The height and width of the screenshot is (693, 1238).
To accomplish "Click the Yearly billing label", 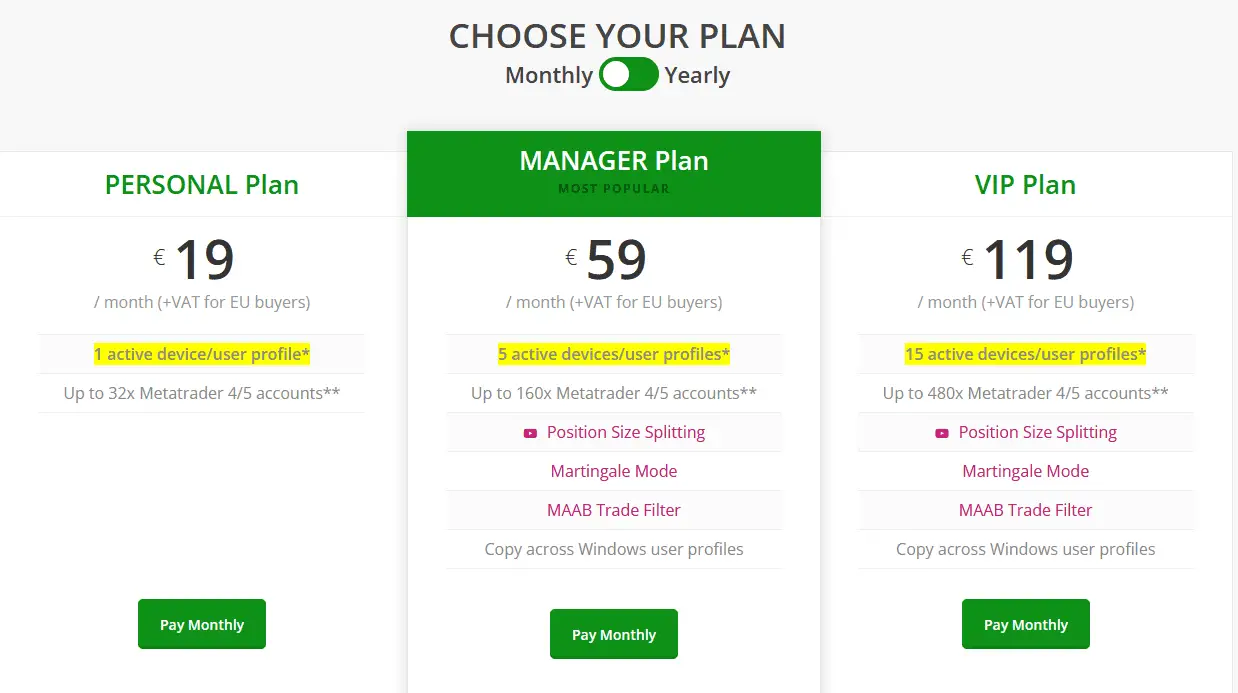I will pos(697,75).
